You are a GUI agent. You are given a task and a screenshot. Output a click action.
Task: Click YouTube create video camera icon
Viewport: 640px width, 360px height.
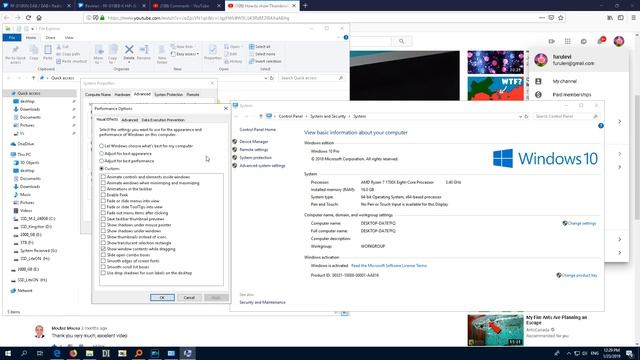click(551, 41)
